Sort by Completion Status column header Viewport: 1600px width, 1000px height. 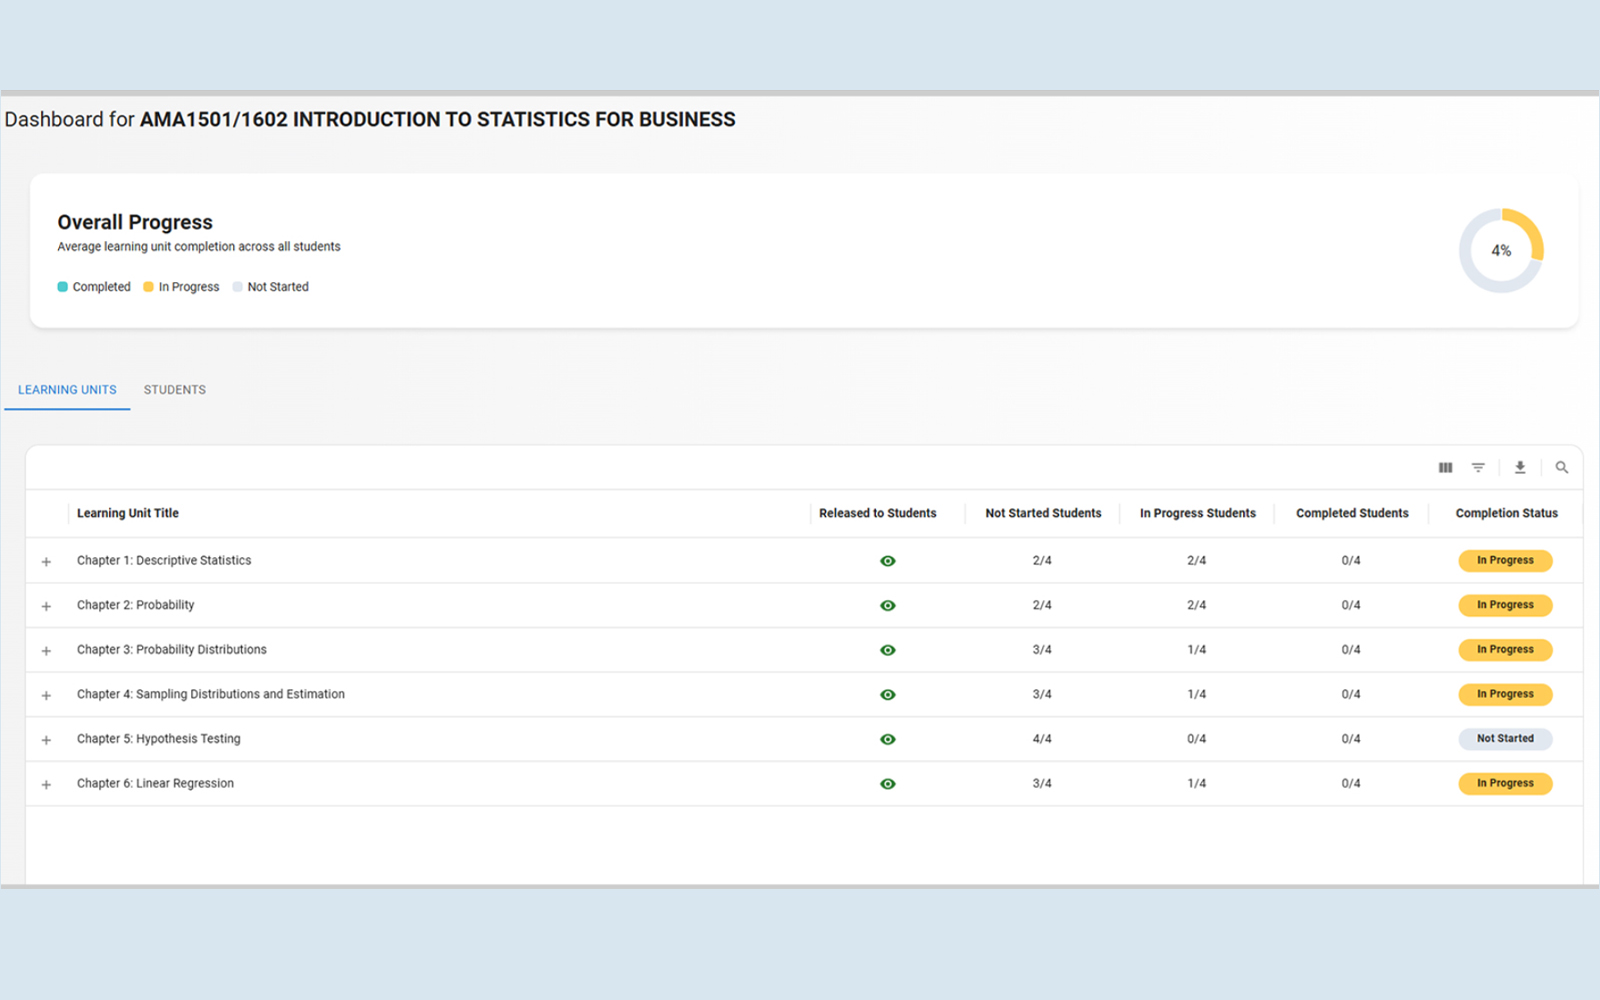tap(1507, 513)
